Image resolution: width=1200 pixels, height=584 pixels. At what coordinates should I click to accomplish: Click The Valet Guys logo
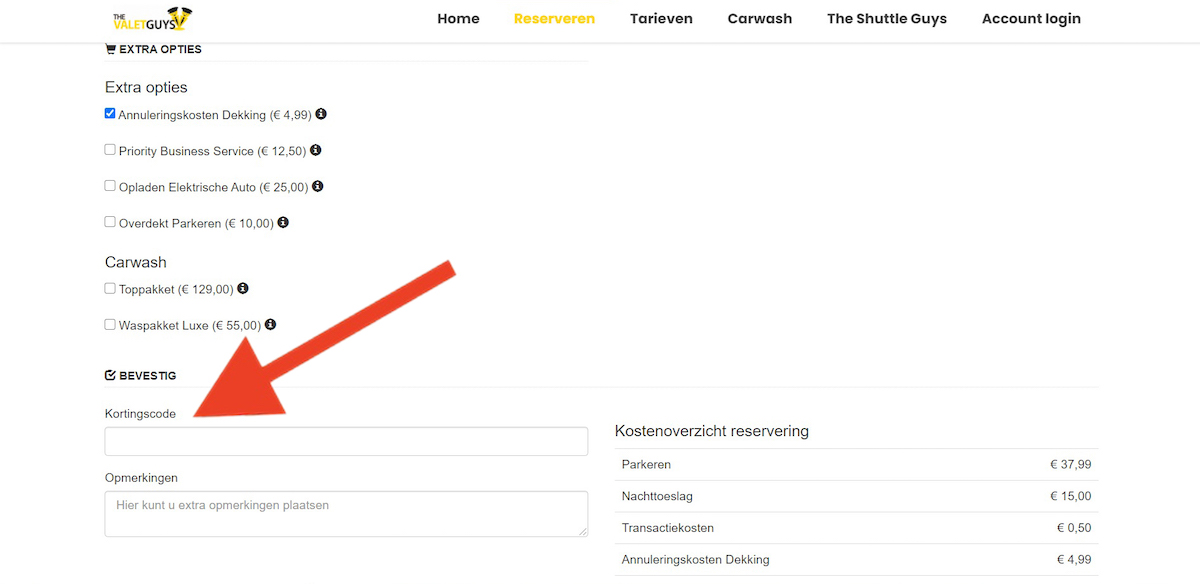click(x=153, y=18)
